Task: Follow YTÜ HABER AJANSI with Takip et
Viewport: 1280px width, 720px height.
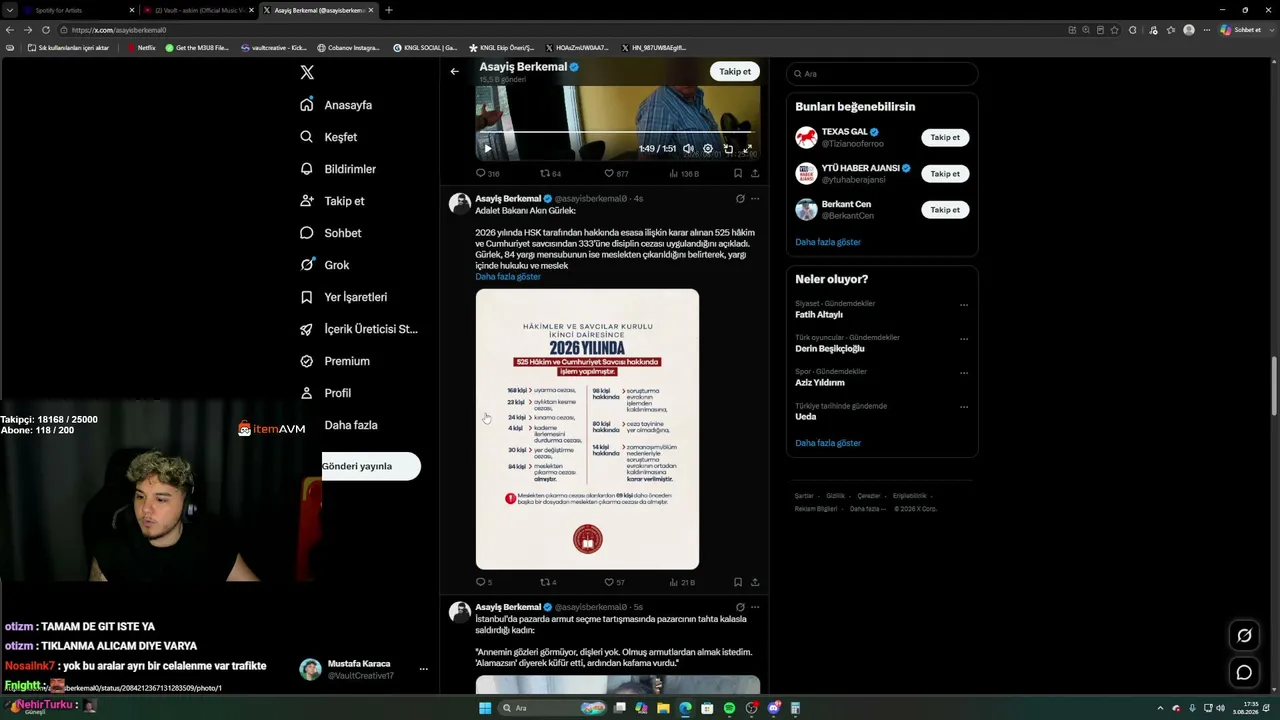Action: pyautogui.click(x=945, y=174)
